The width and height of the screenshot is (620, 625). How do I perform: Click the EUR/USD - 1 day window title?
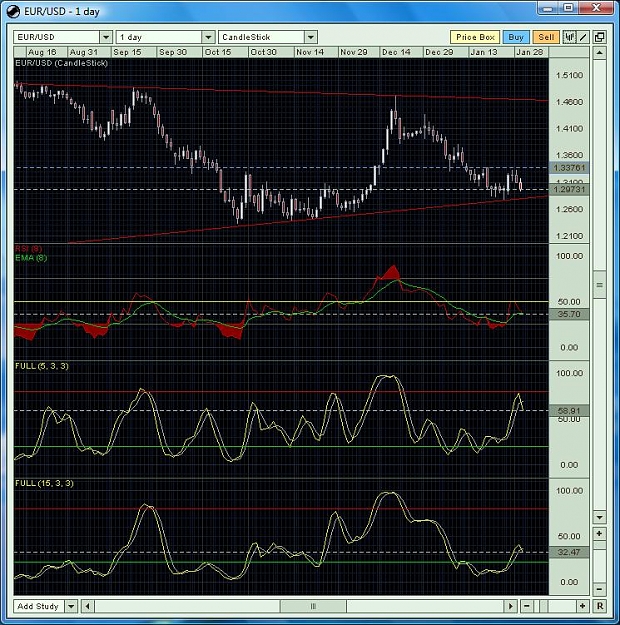click(62, 12)
